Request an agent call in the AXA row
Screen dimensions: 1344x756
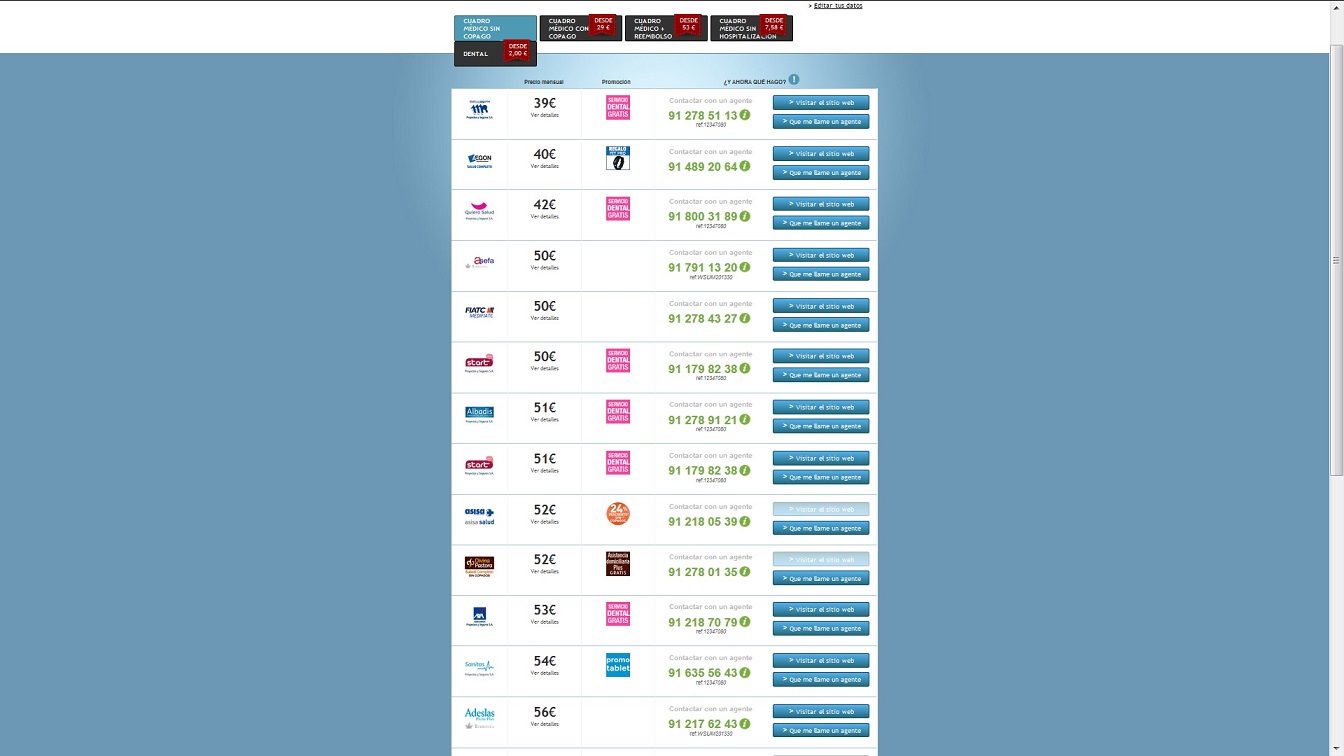(821, 628)
